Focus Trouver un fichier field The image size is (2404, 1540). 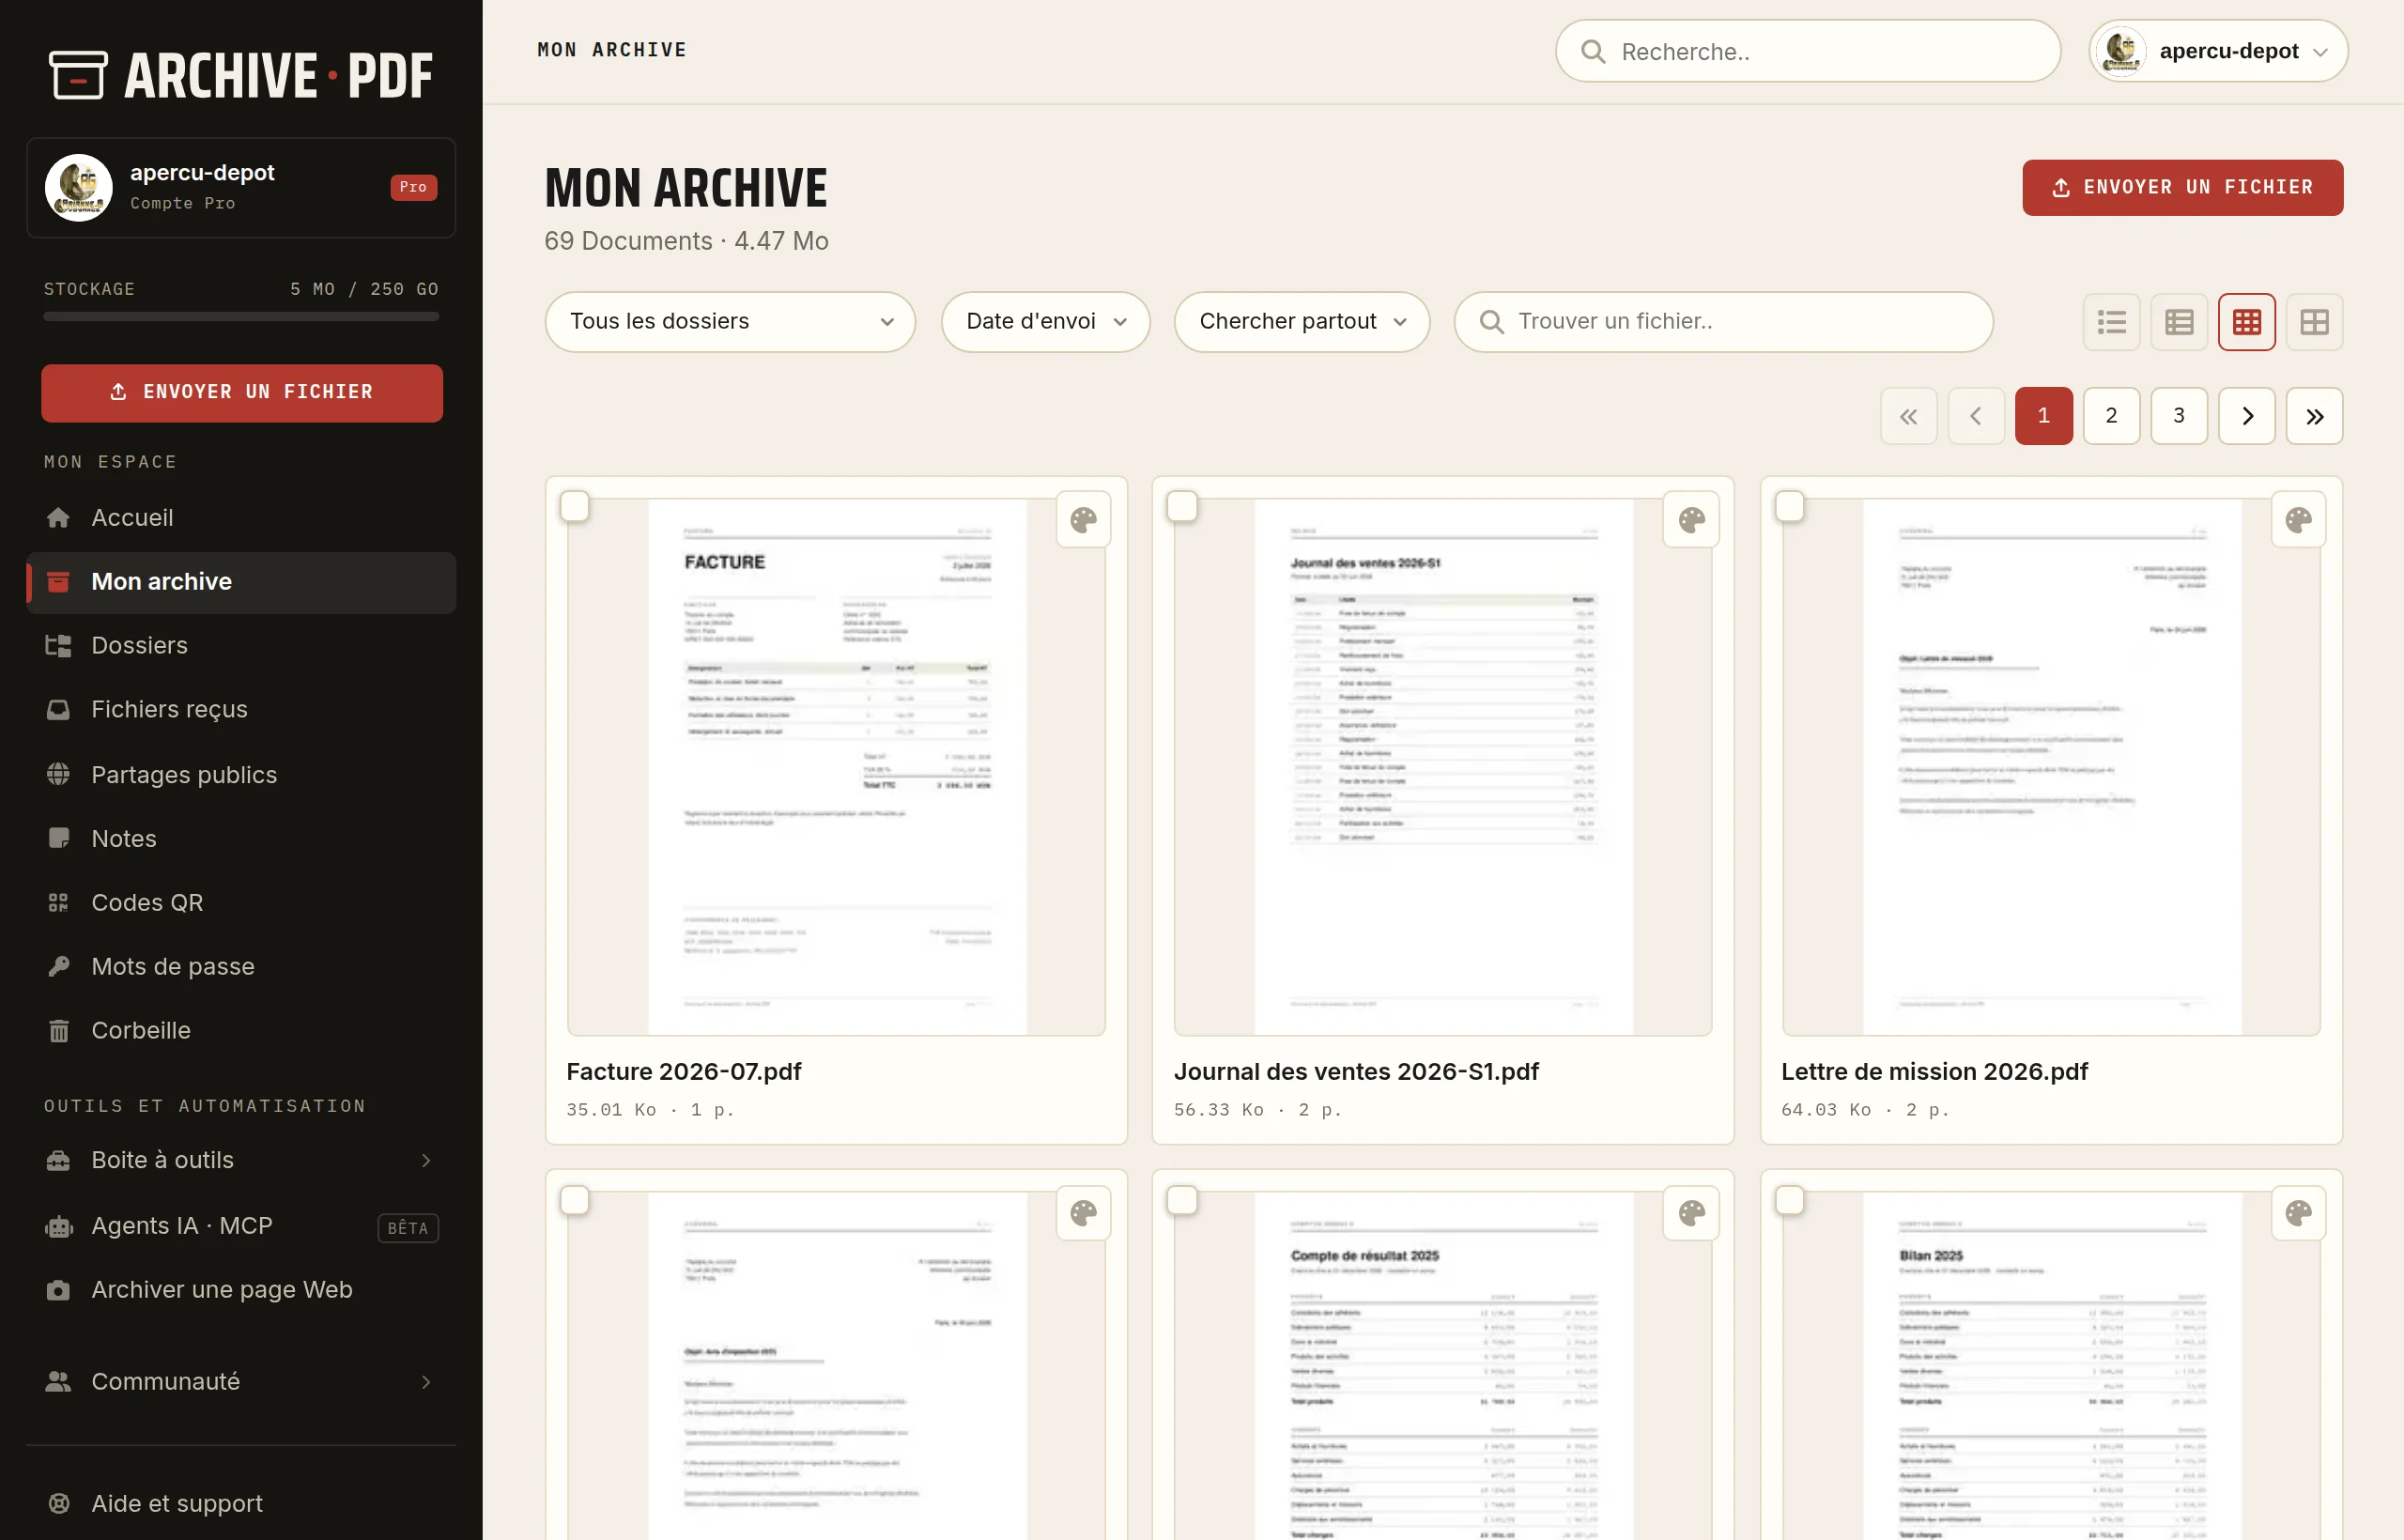point(1723,321)
